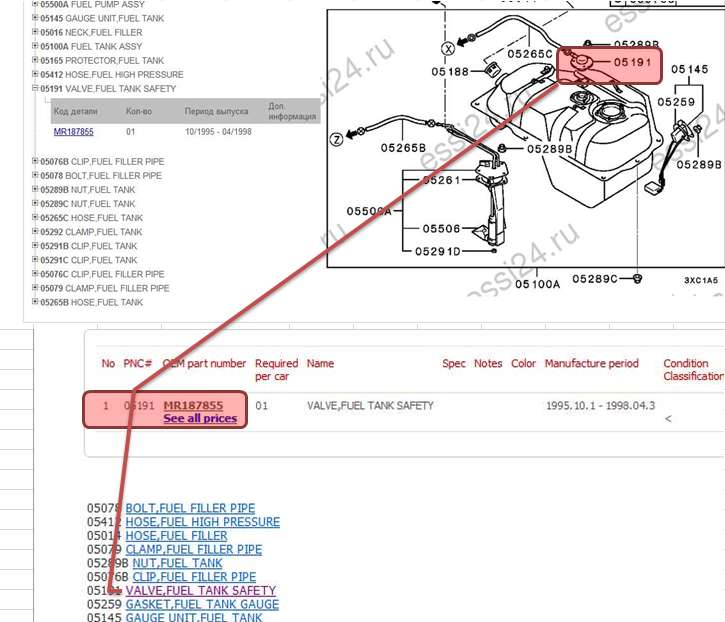Viewport: 725px width, 622px height.
Task: Expand the 05500A FUEL PUMP ASSY tree node
Action: (x=35, y=4)
